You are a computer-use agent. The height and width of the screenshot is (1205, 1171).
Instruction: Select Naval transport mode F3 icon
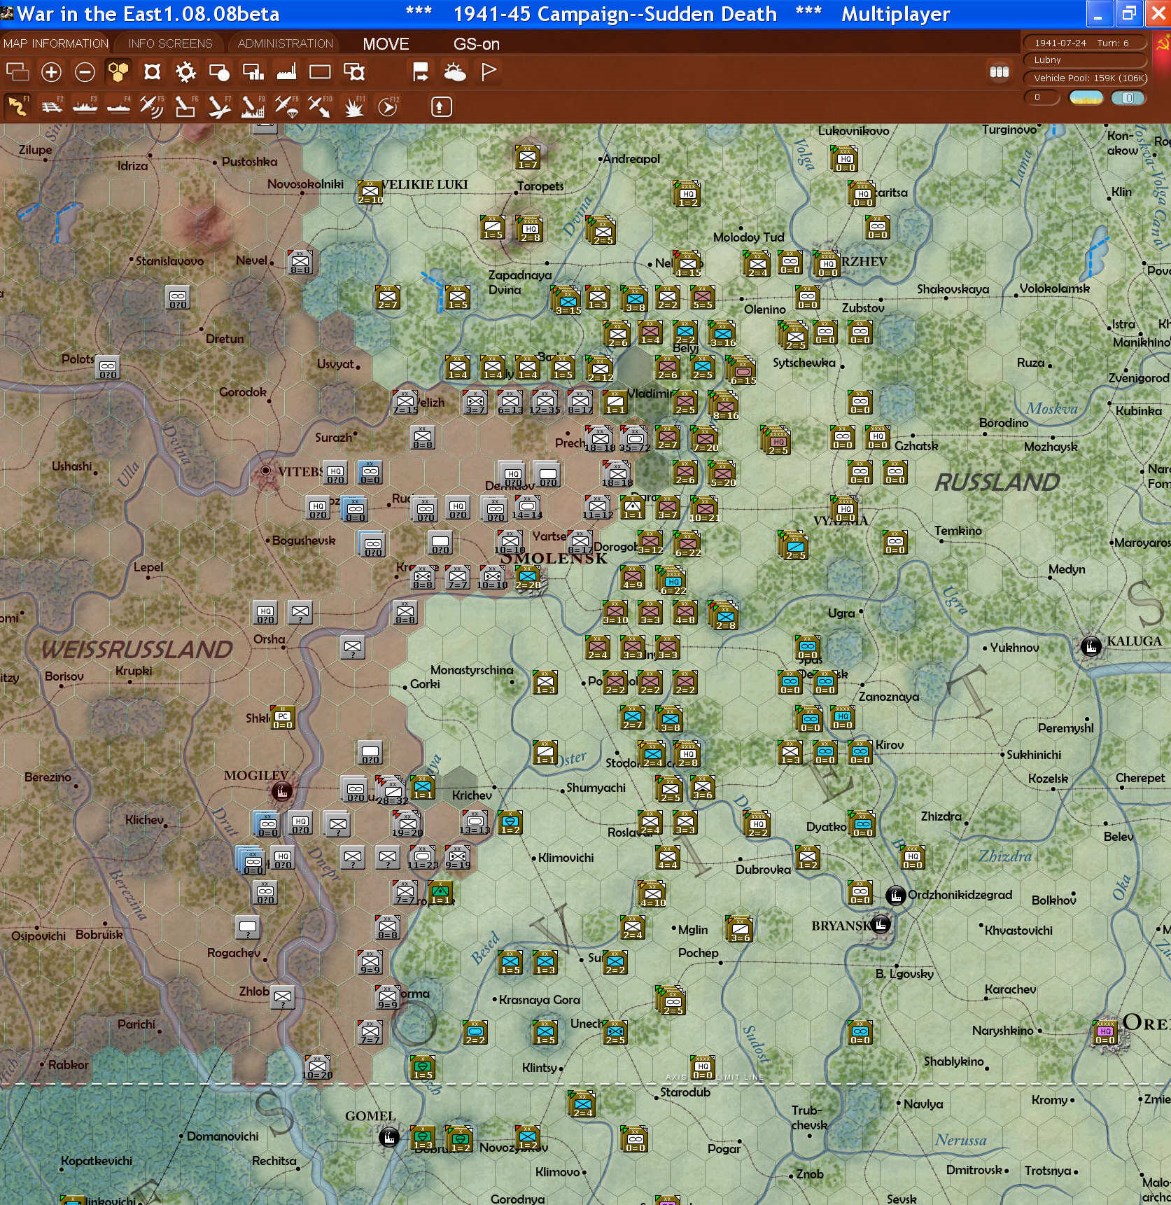[x=85, y=106]
